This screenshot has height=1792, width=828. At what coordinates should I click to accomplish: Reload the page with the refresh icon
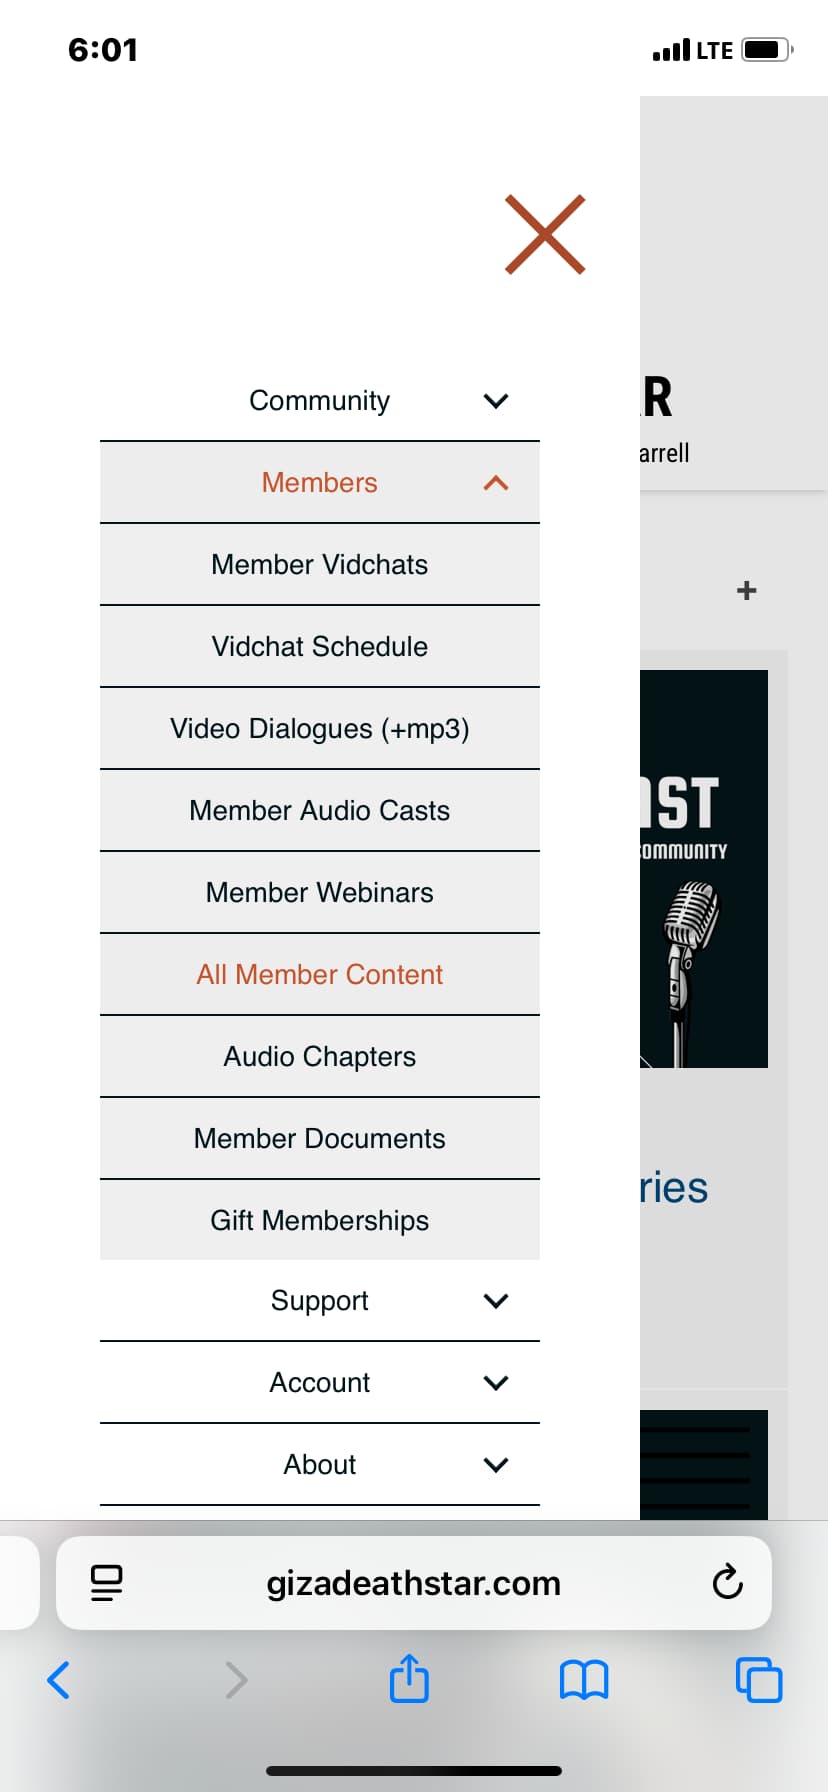coord(727,1583)
